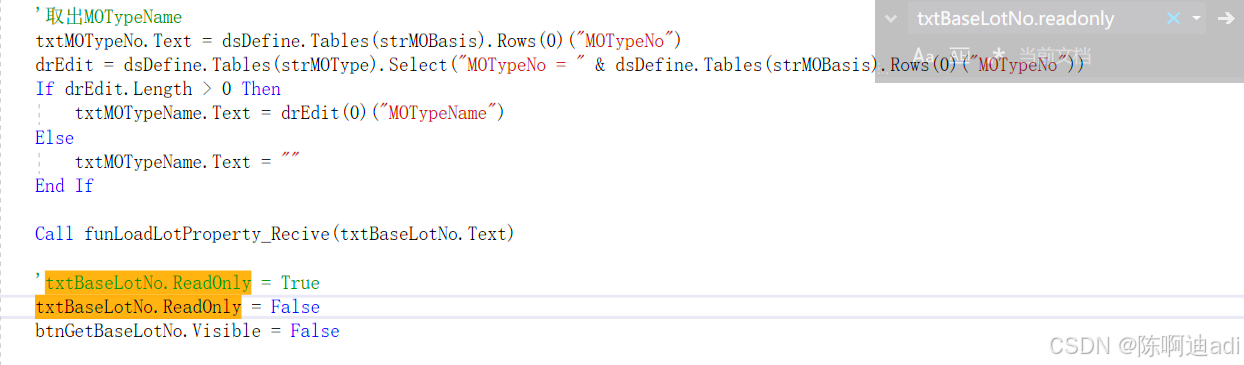
Task: Click the empty string "" assignment value
Action: [x=290, y=161]
